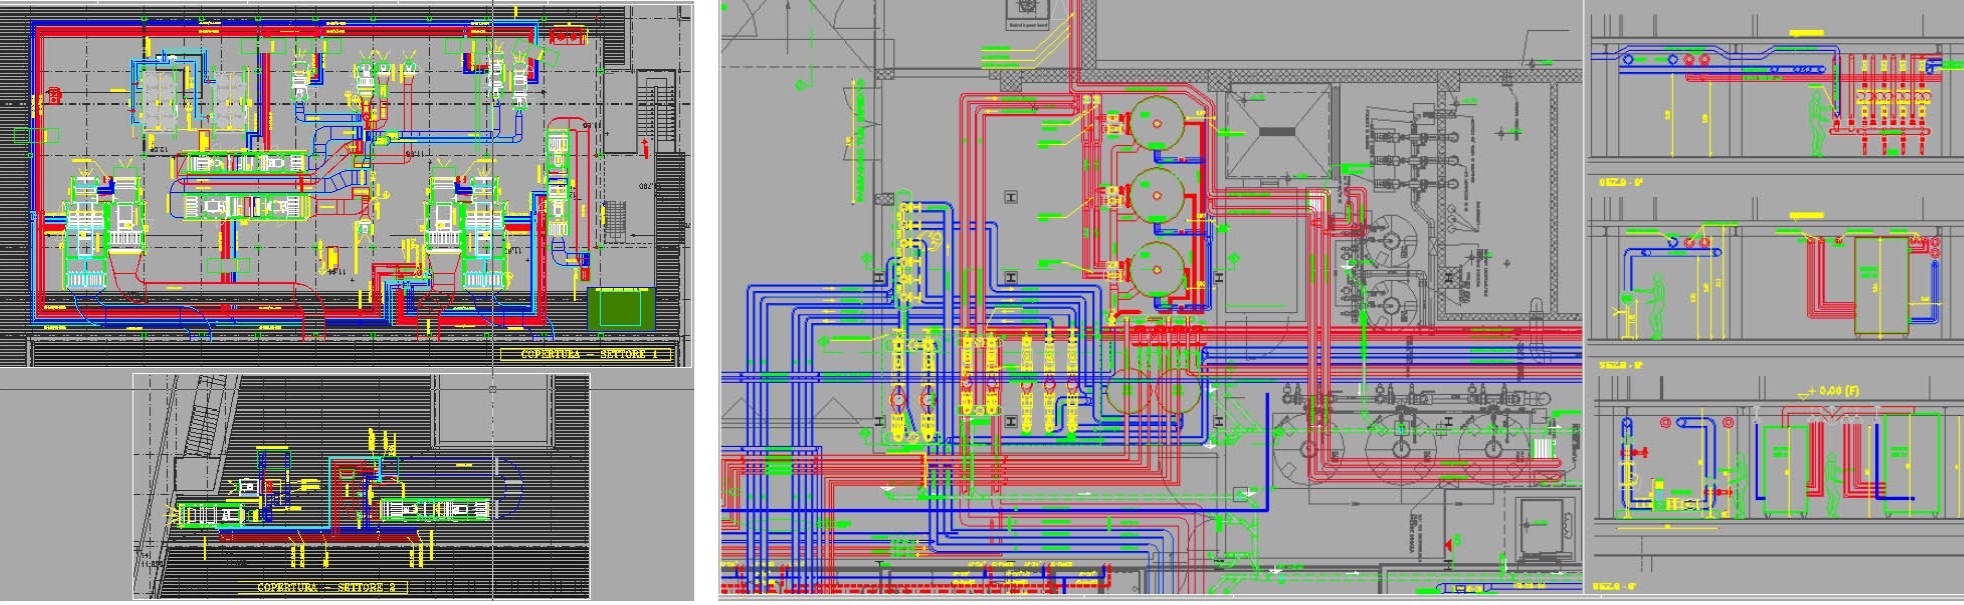Select the large rectangular cabinet in middle section
The height and width of the screenshot is (605, 1964).
click(x=1881, y=284)
